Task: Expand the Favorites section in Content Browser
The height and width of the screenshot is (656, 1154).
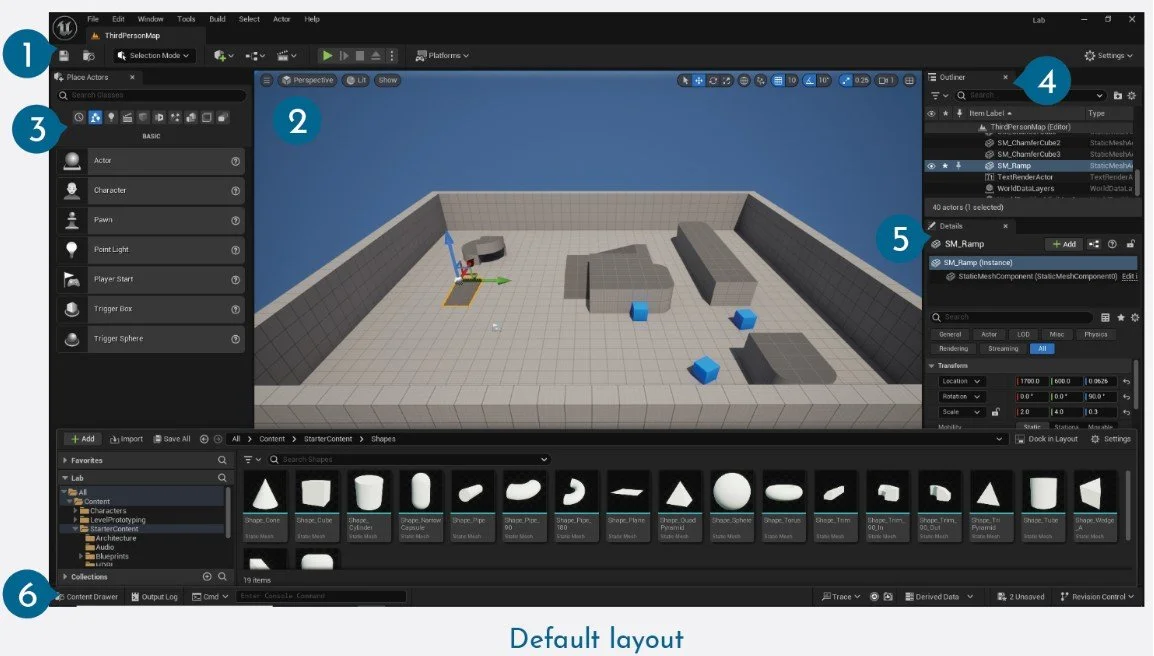Action: pyautogui.click(x=65, y=460)
